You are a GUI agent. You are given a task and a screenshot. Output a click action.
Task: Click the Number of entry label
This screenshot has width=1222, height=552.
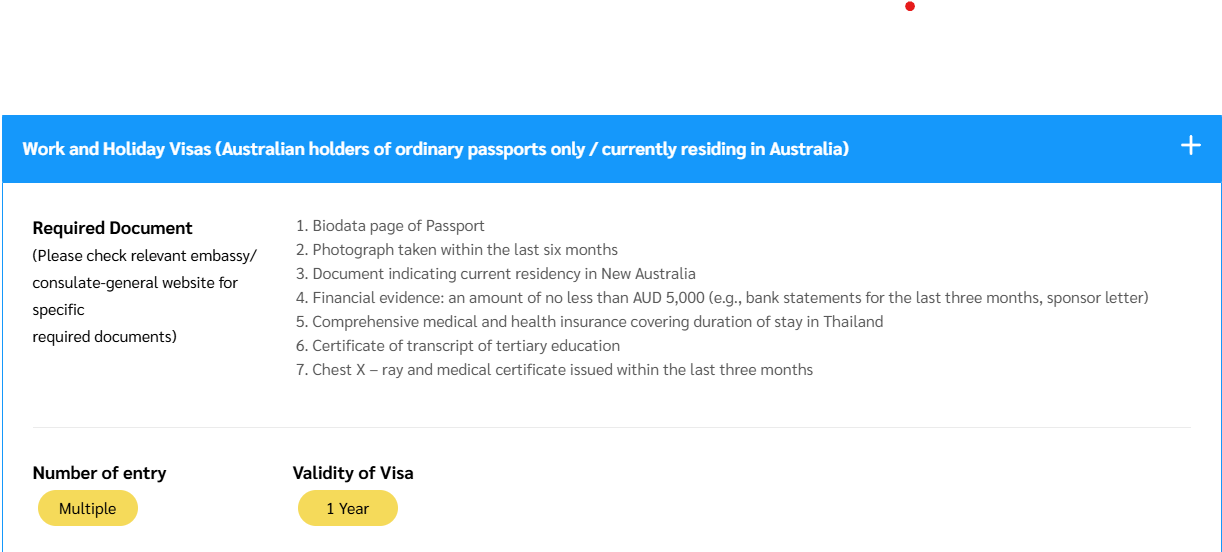click(x=99, y=473)
